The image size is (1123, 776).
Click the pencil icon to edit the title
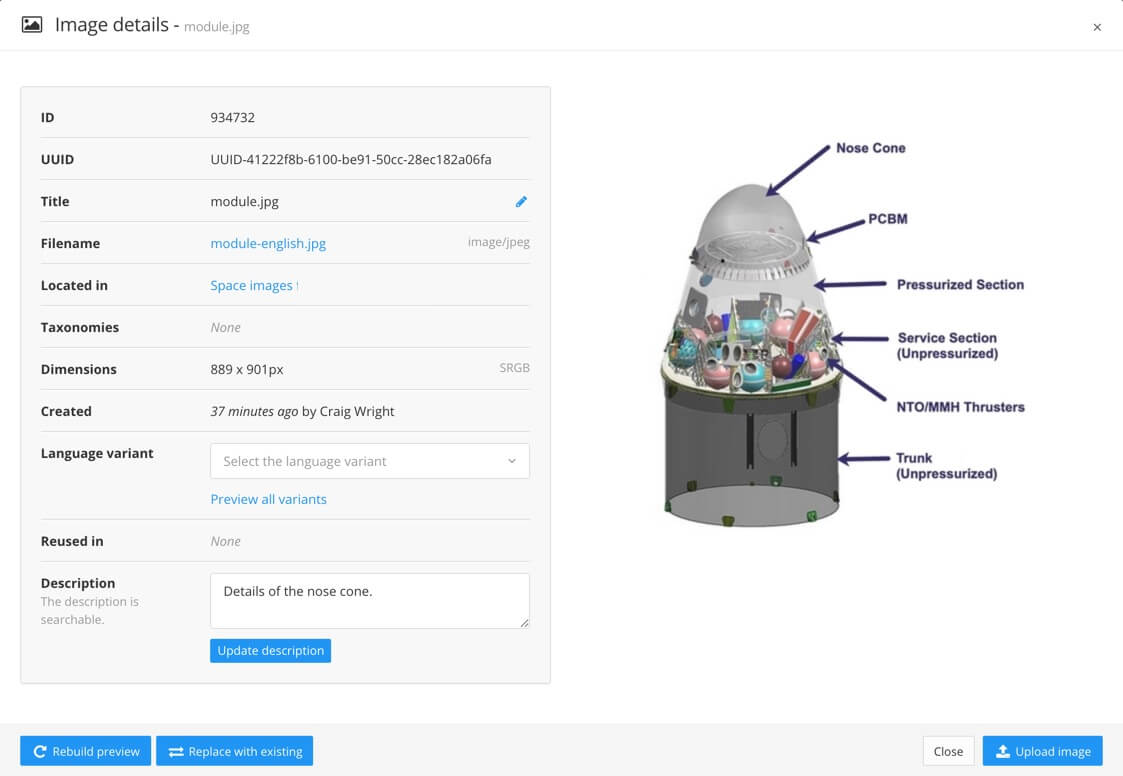[x=520, y=201]
